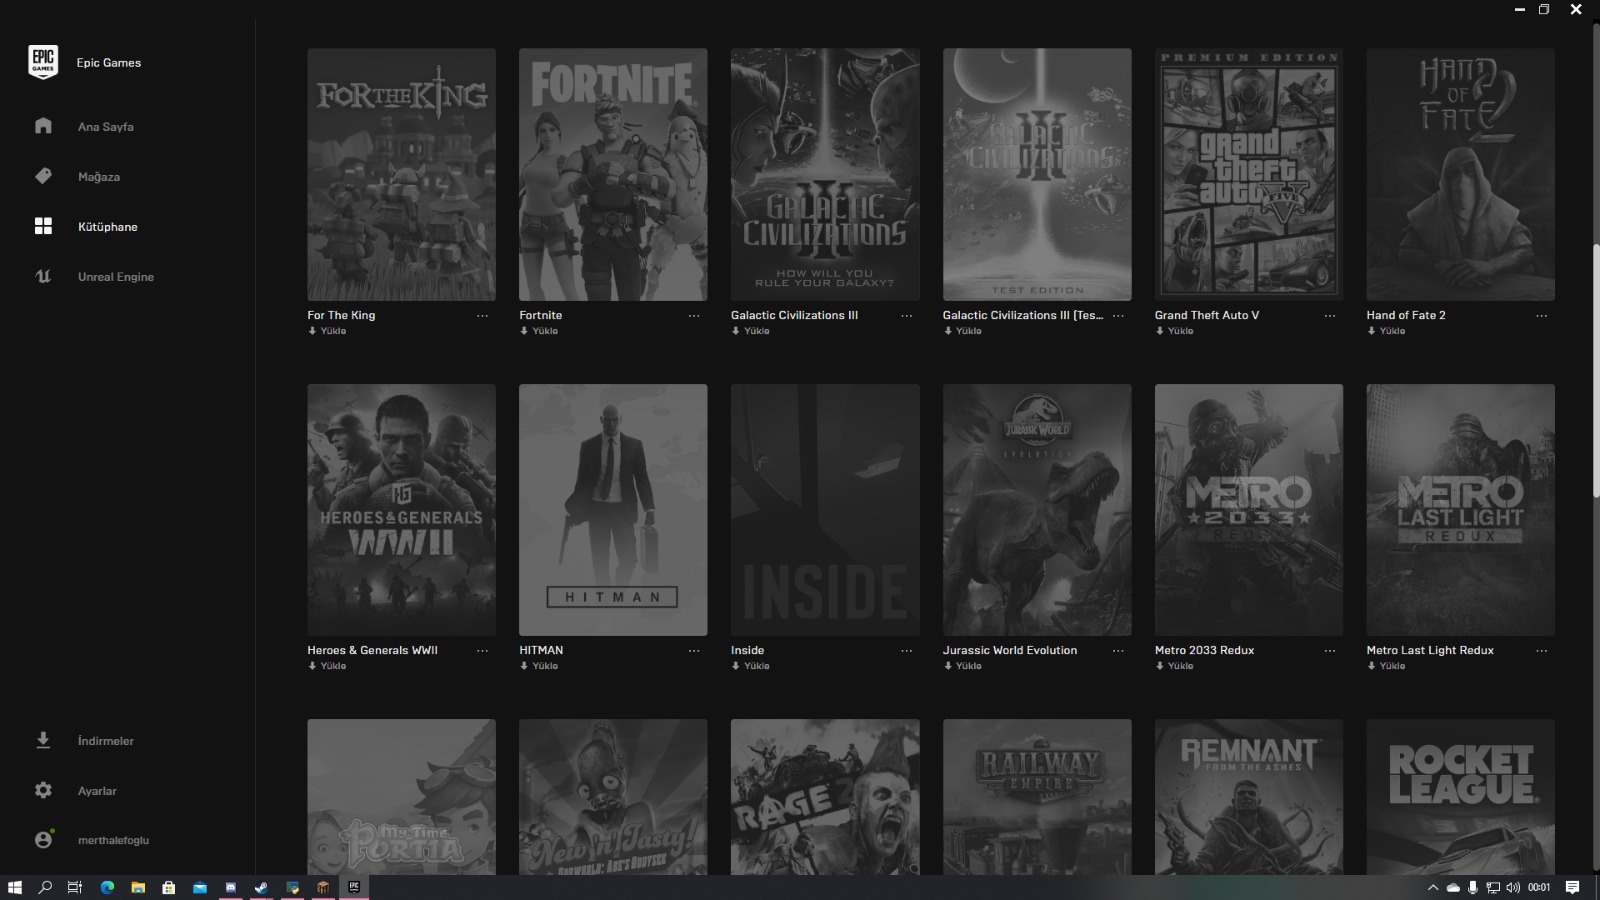The width and height of the screenshot is (1600, 900).
Task: Install Grand Theft Auto V via Yükle
Action: click(x=1175, y=331)
